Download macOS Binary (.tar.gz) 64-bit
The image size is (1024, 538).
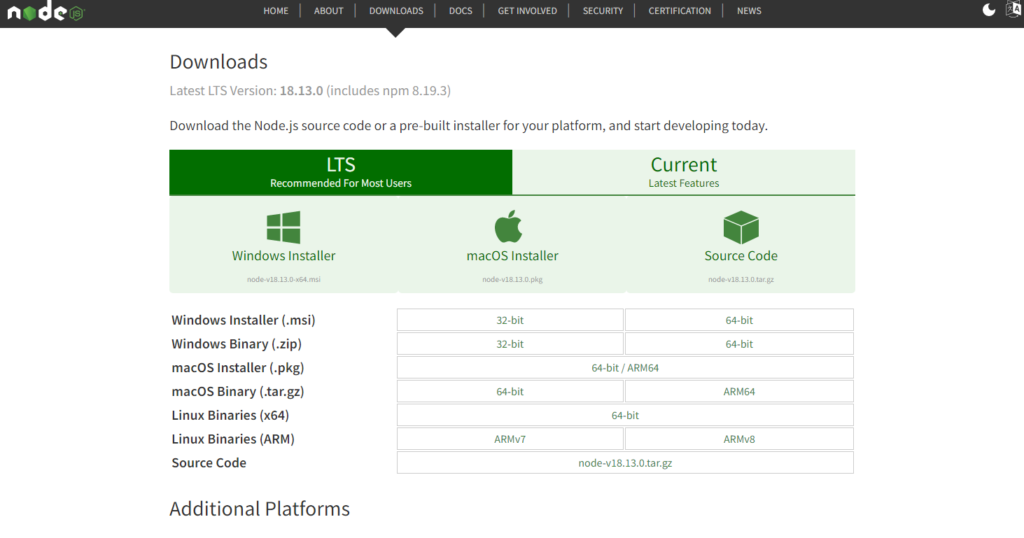[x=510, y=392]
